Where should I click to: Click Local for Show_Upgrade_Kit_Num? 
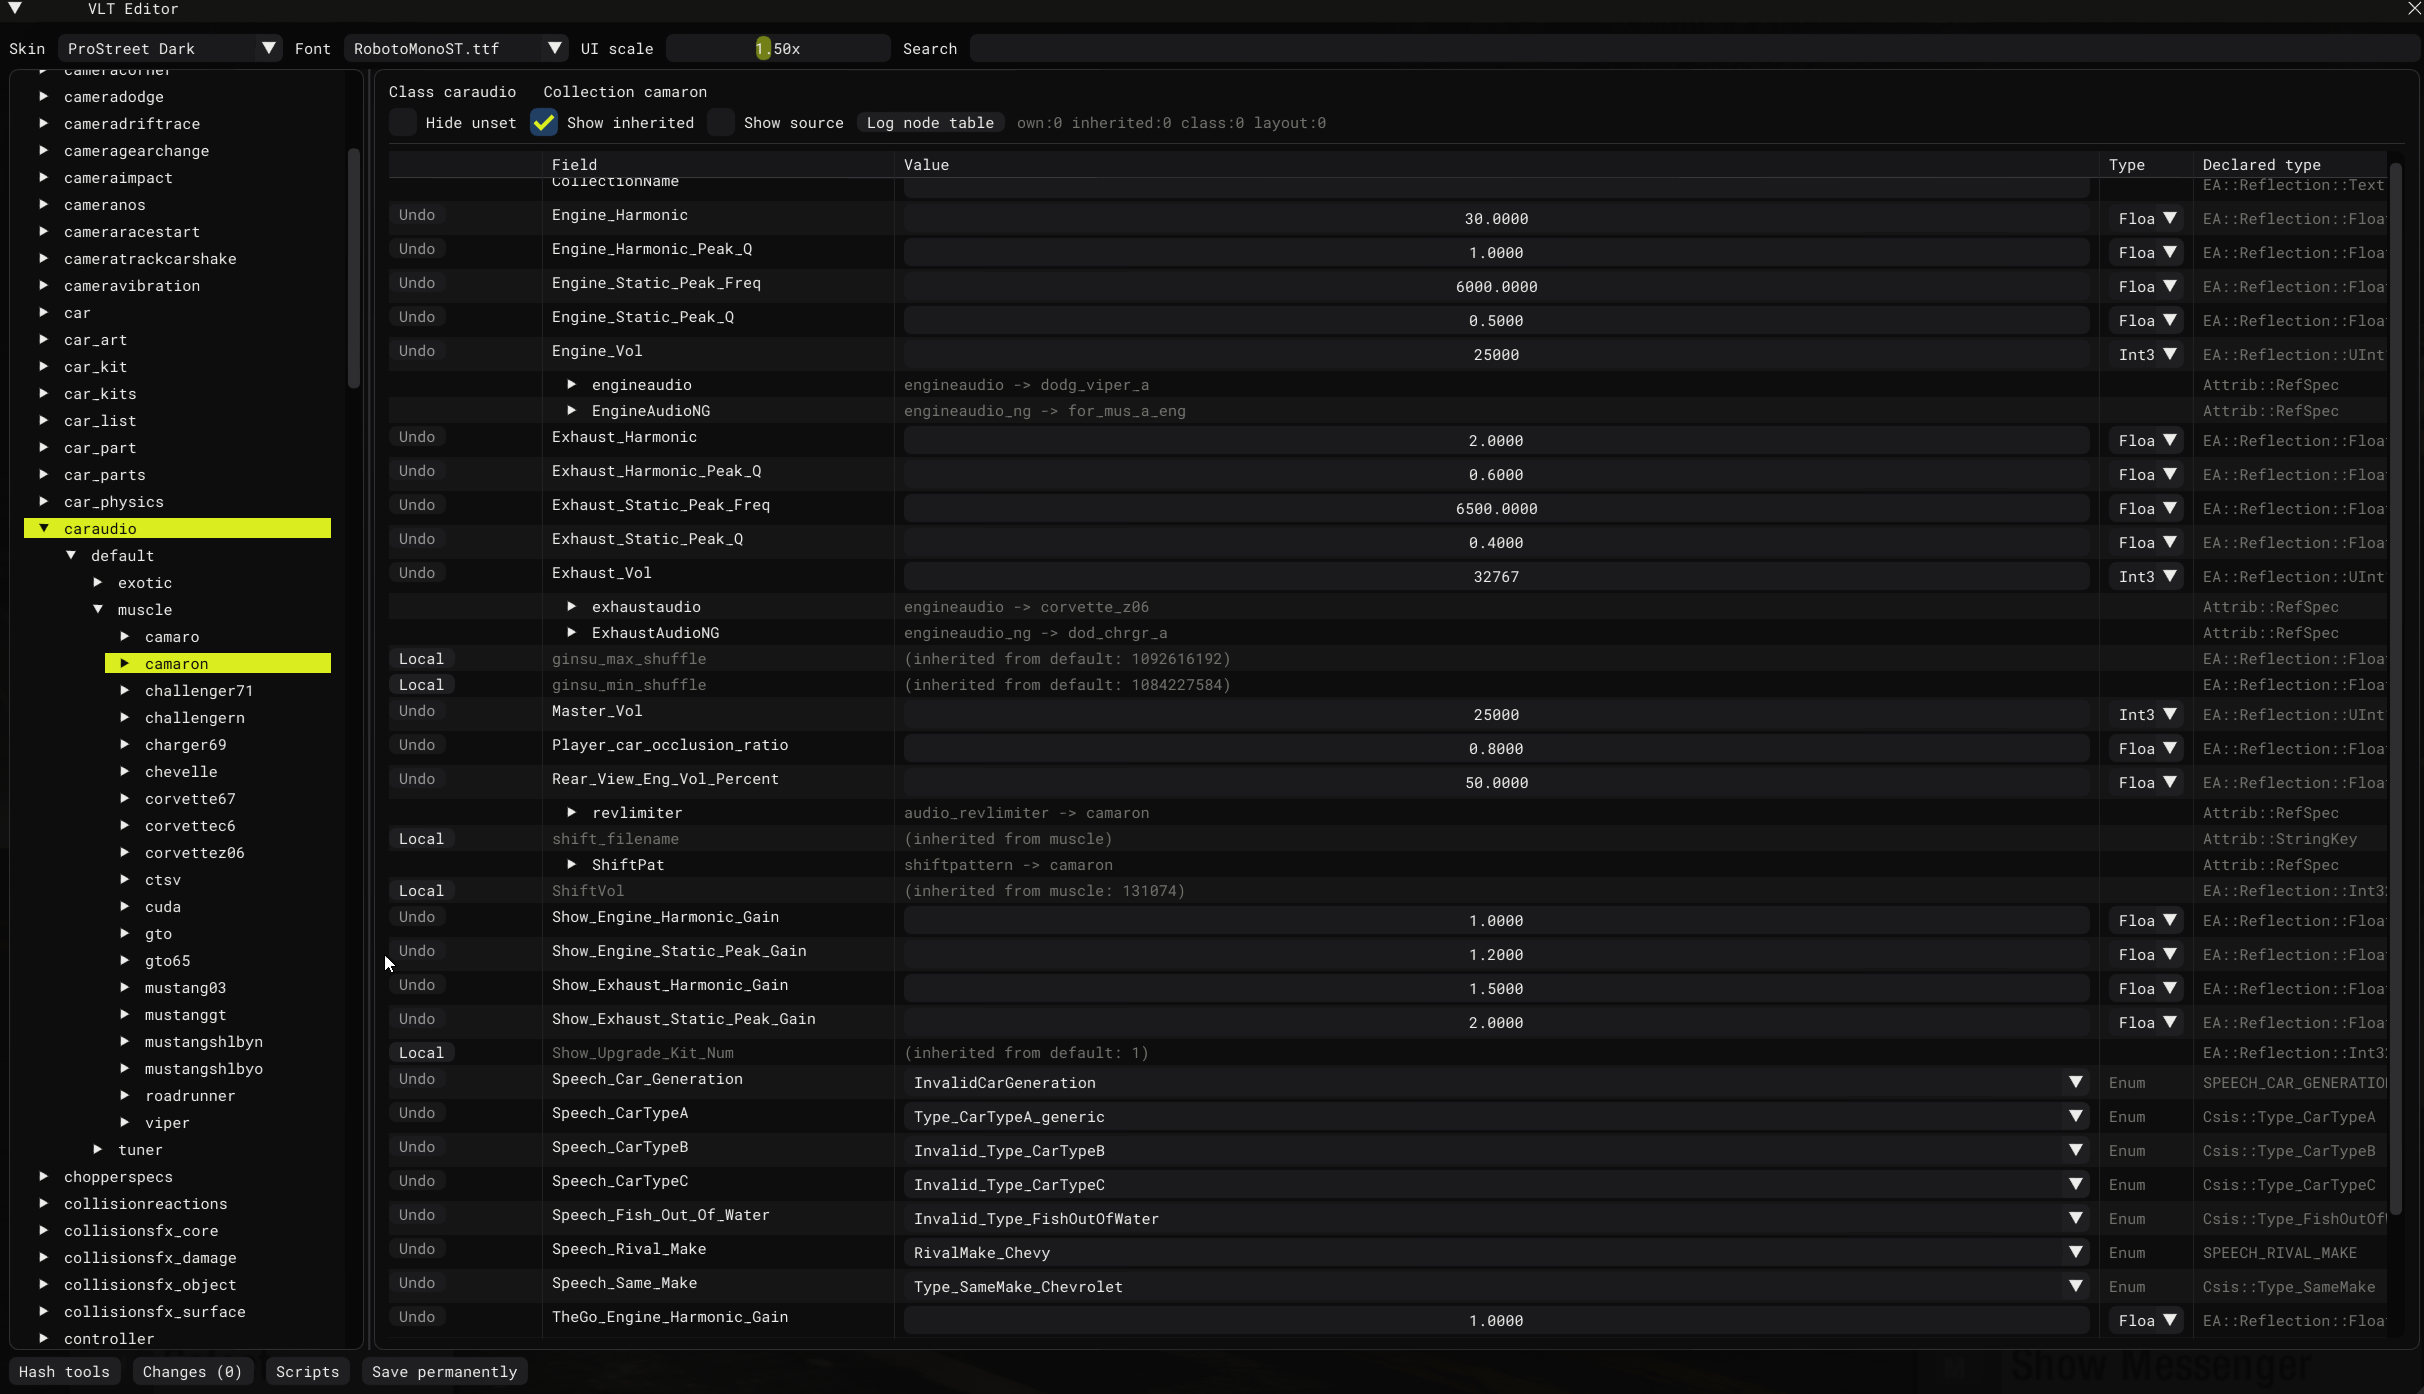pos(421,1053)
